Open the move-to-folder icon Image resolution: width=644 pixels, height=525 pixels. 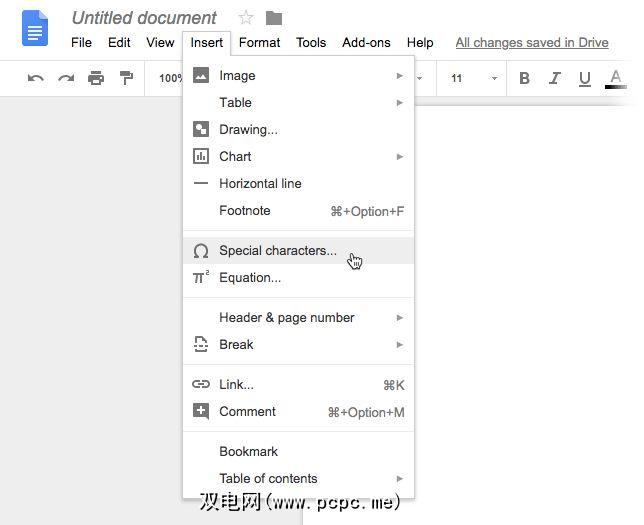click(274, 18)
